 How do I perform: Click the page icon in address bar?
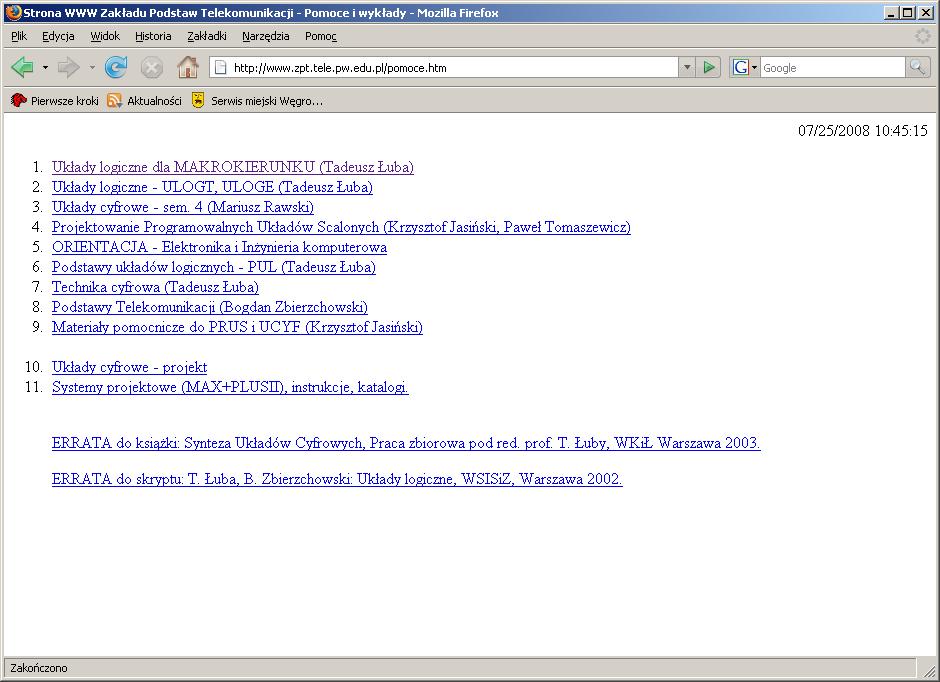pos(221,68)
